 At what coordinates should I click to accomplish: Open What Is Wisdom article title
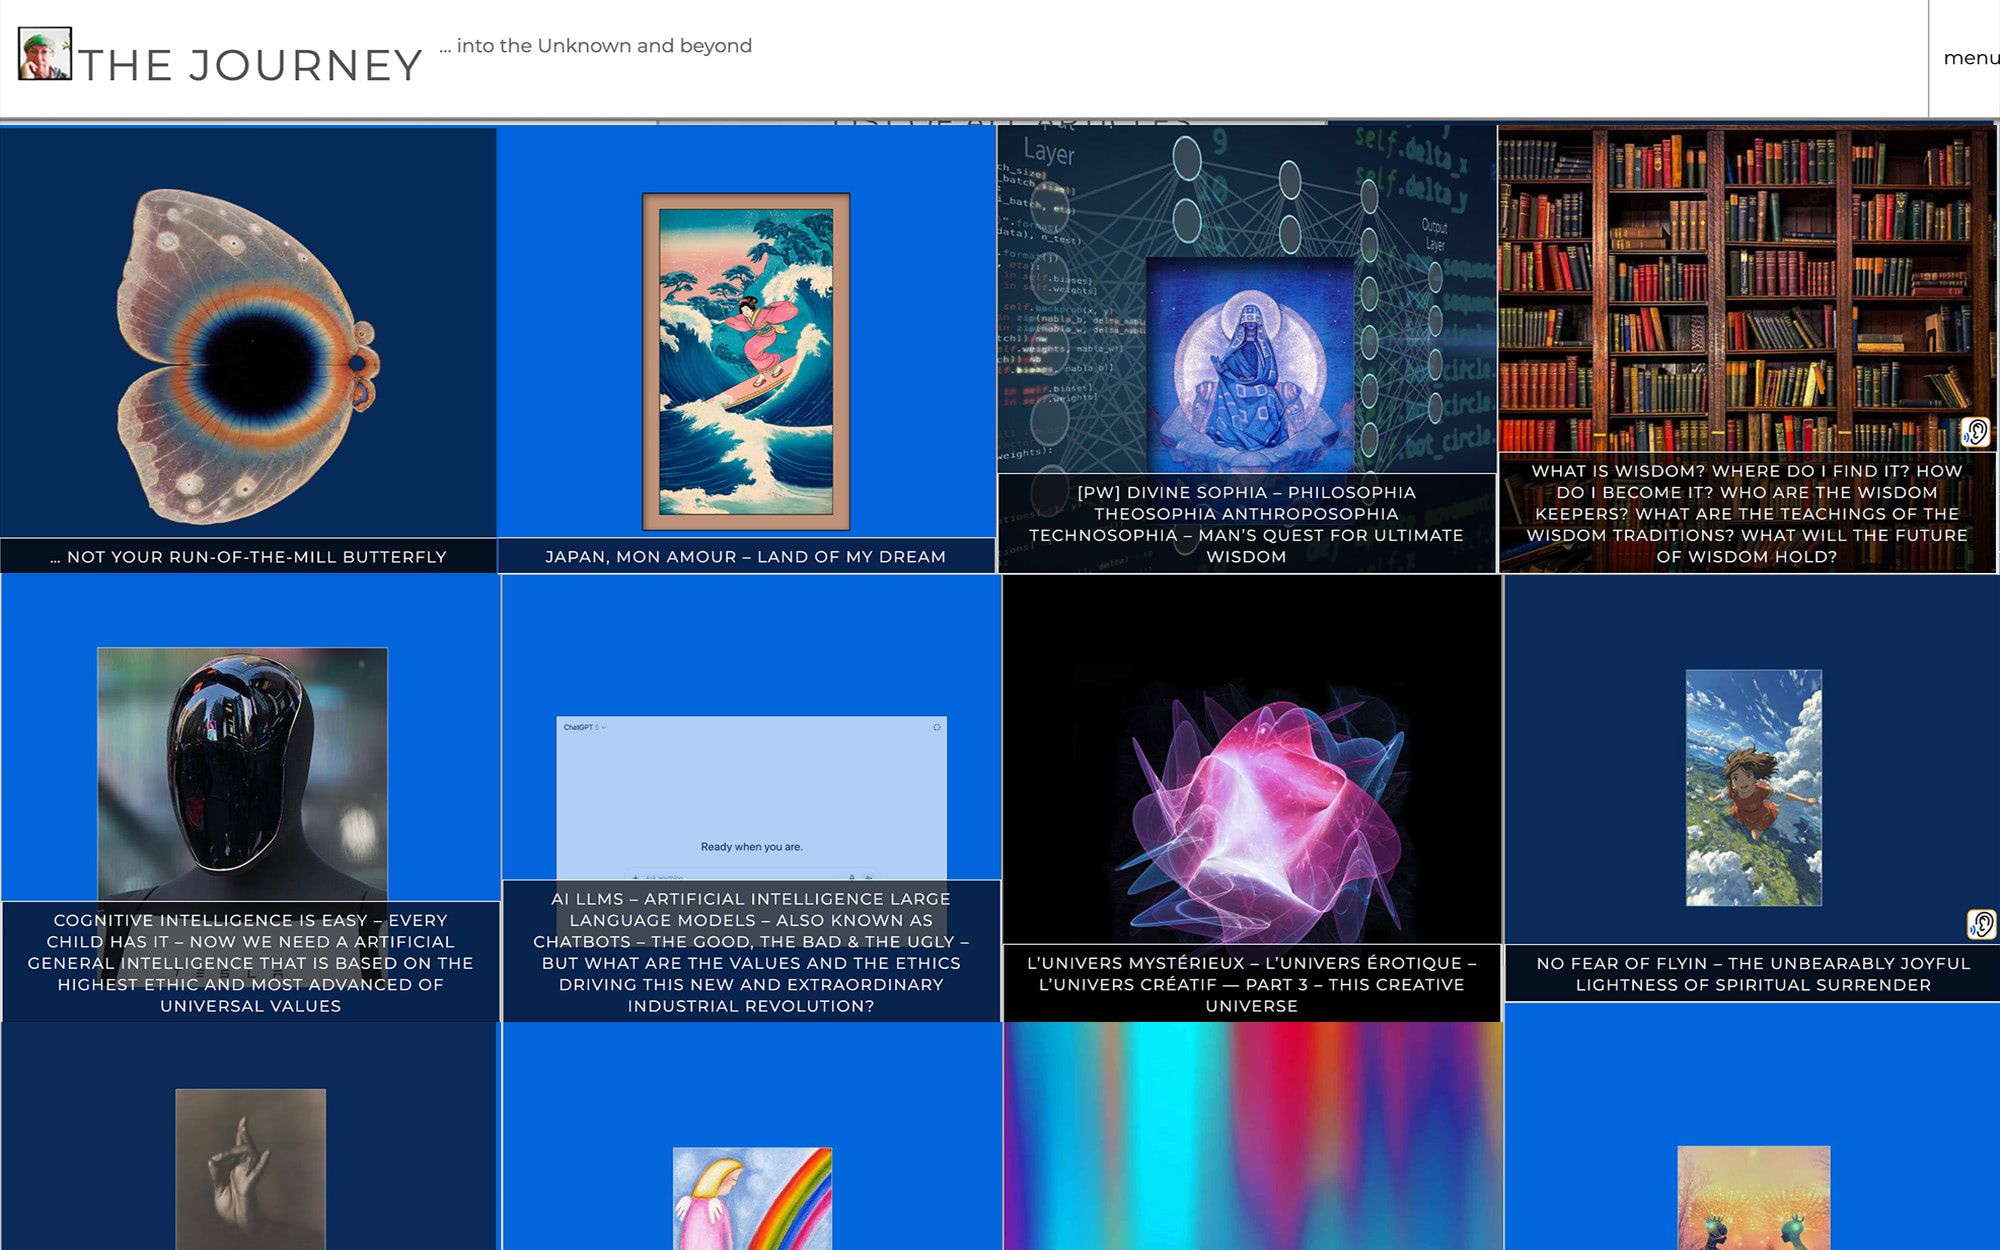pyautogui.click(x=1746, y=513)
